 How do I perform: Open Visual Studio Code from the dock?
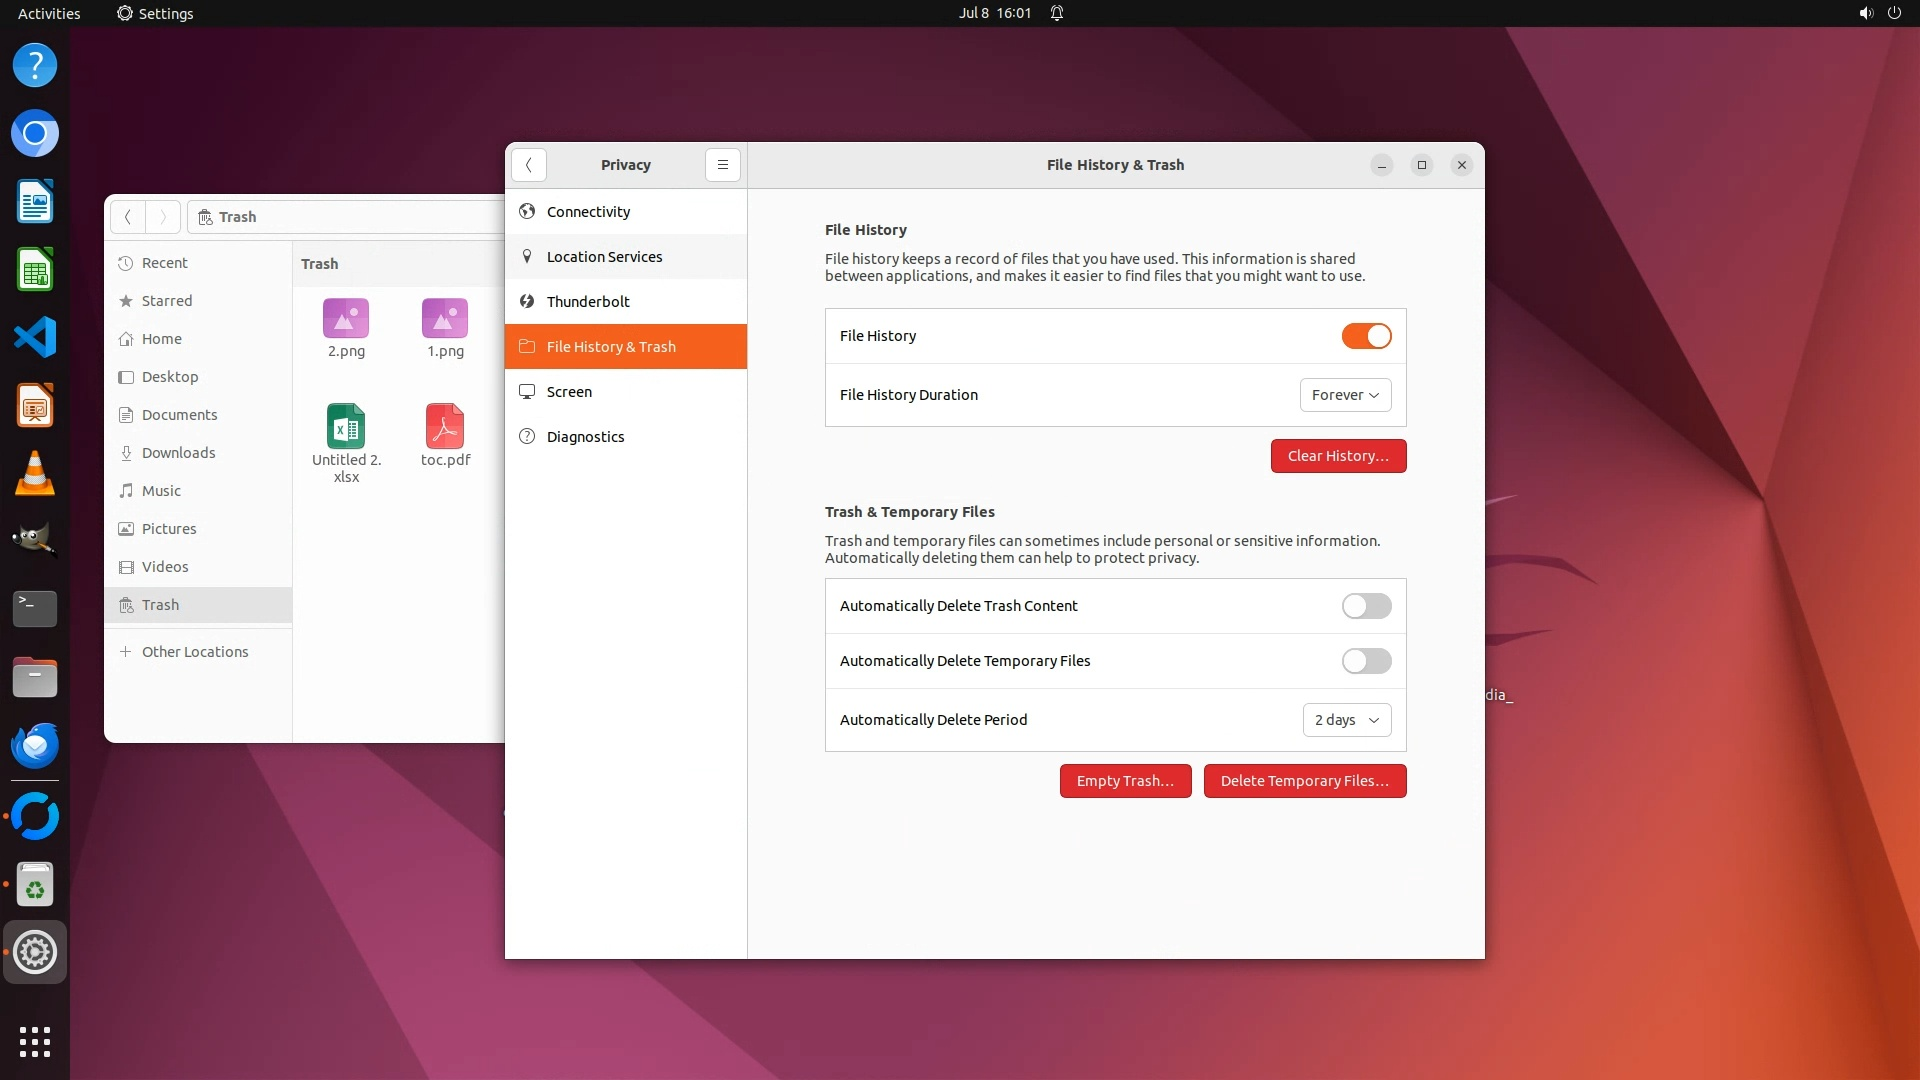click(35, 338)
